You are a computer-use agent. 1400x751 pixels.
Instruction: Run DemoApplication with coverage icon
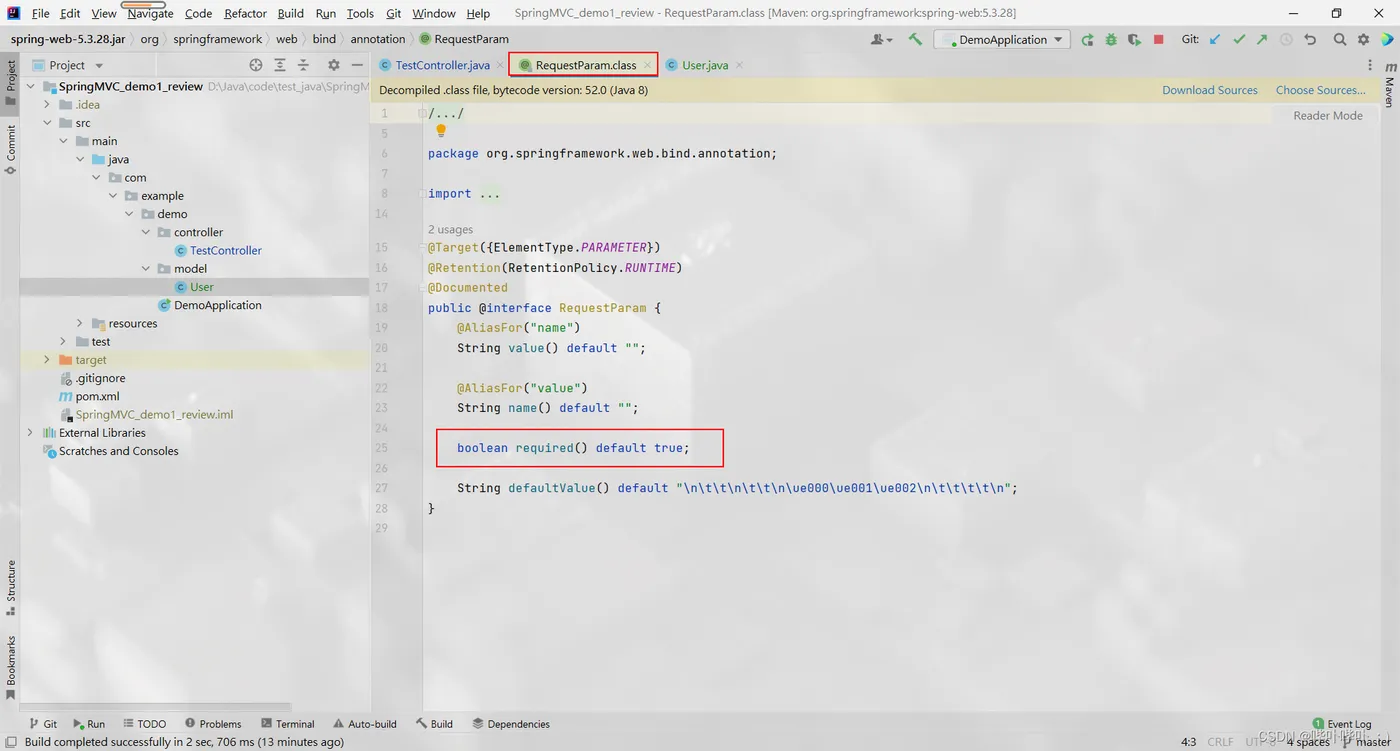1134,39
